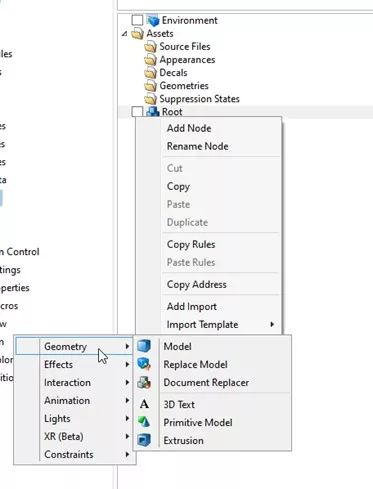
Task: Expand the Lights submenu arrow
Action: pyautogui.click(x=127, y=418)
